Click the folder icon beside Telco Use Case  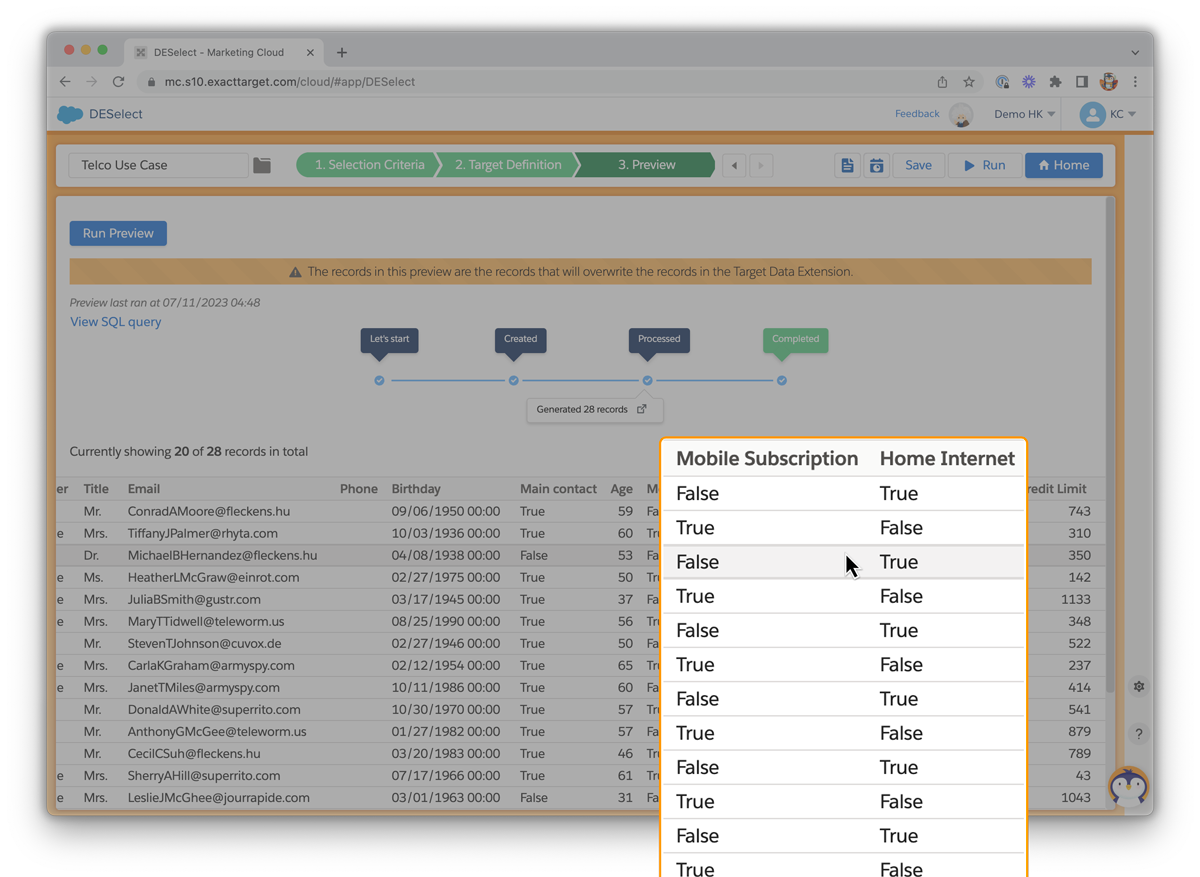tap(262, 165)
